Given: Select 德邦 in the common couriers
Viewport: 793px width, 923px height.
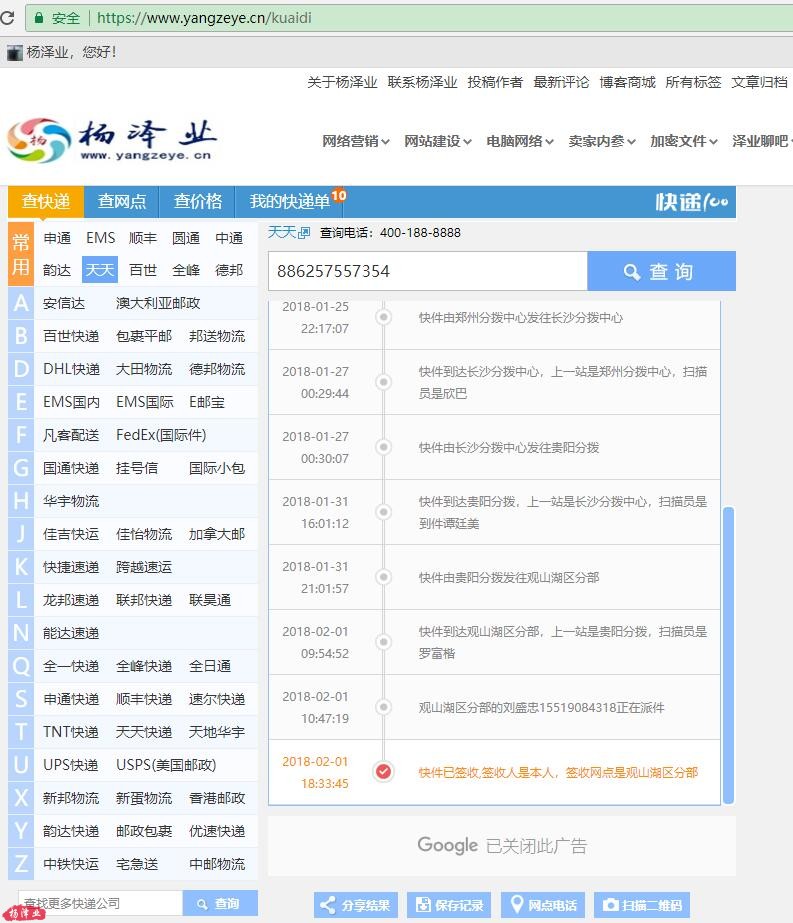Looking at the screenshot, I should [x=229, y=270].
